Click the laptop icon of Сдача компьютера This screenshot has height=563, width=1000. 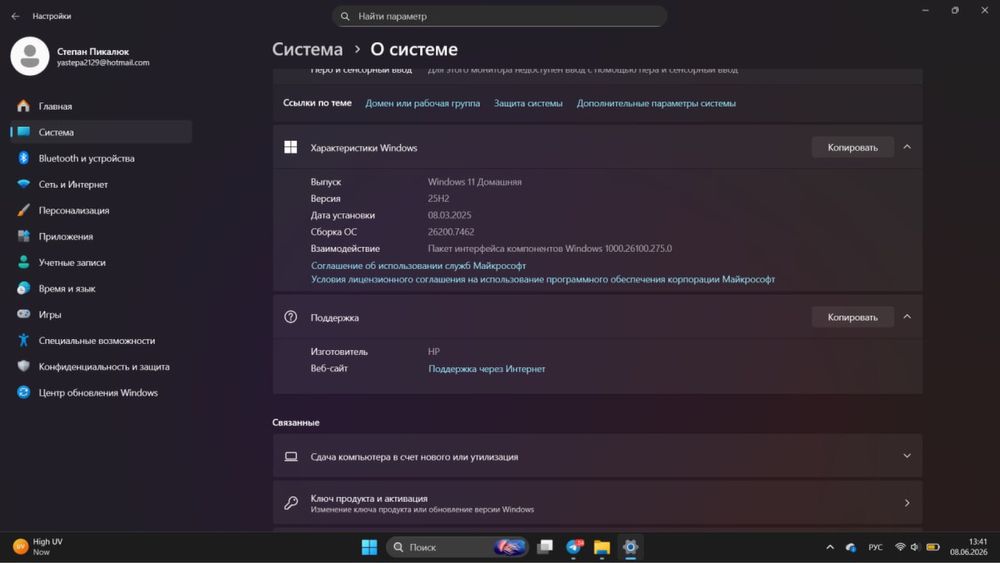click(x=291, y=457)
